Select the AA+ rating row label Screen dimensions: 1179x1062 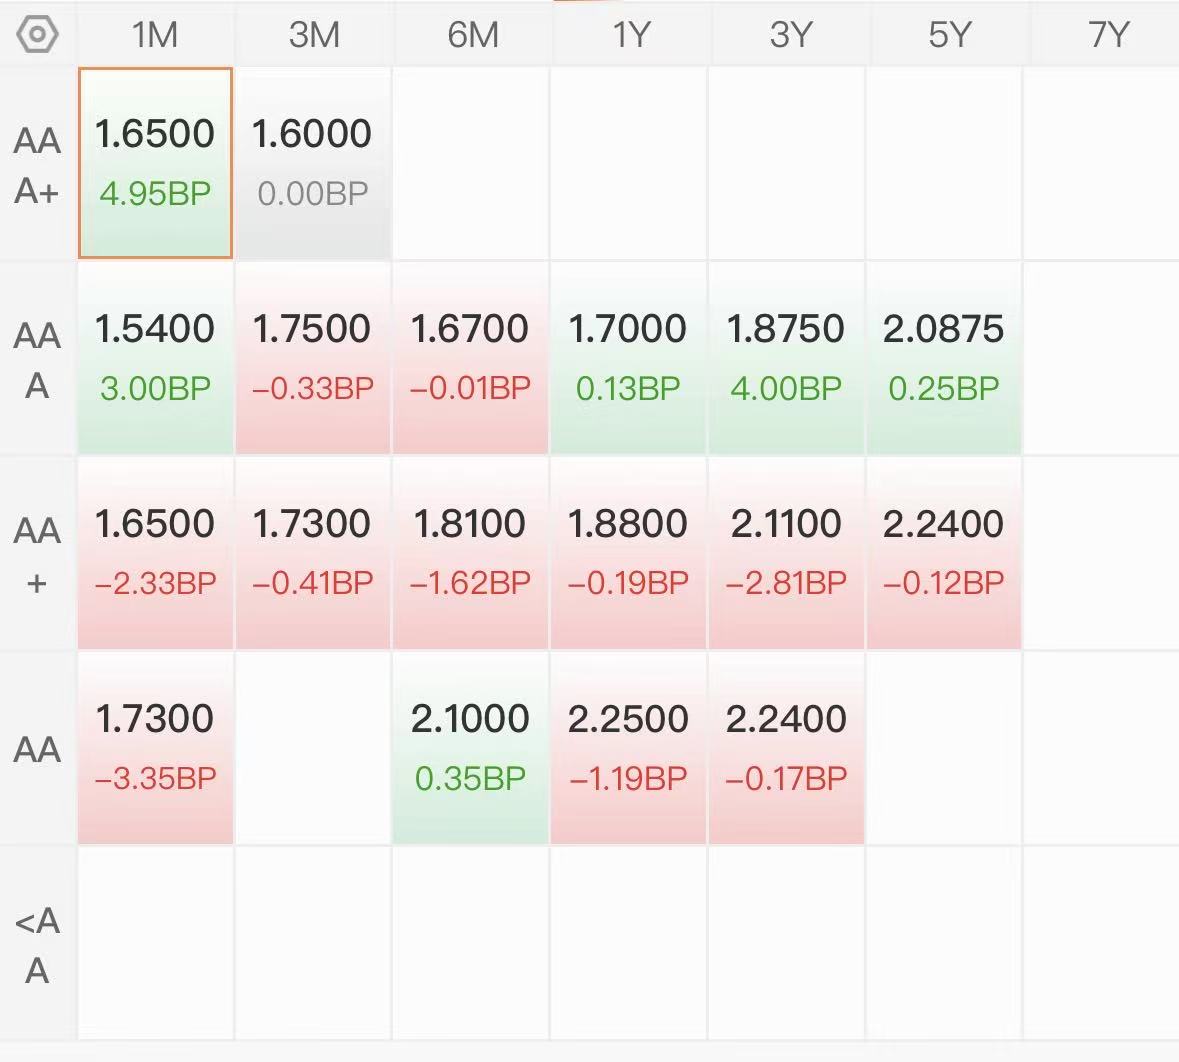point(37,555)
